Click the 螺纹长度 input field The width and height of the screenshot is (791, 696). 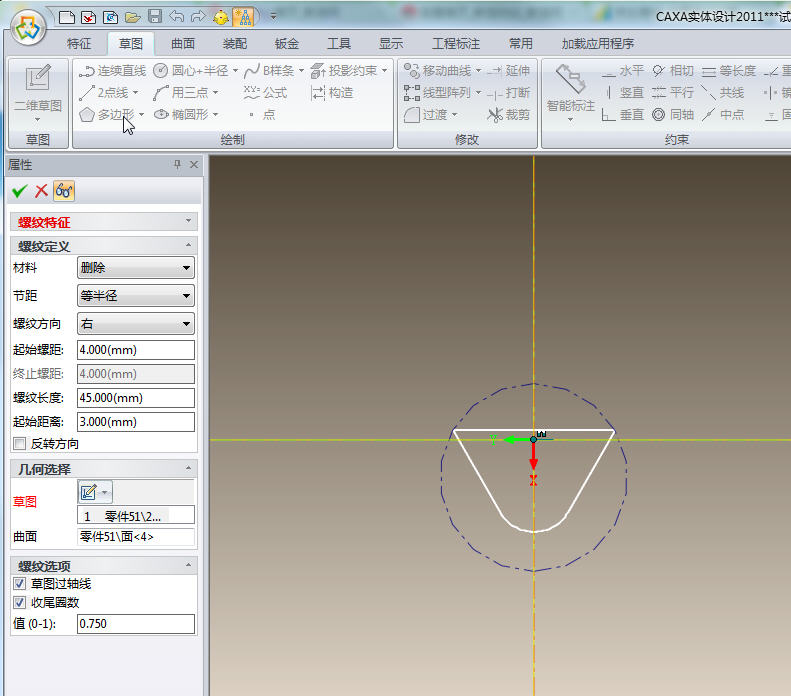tap(135, 398)
